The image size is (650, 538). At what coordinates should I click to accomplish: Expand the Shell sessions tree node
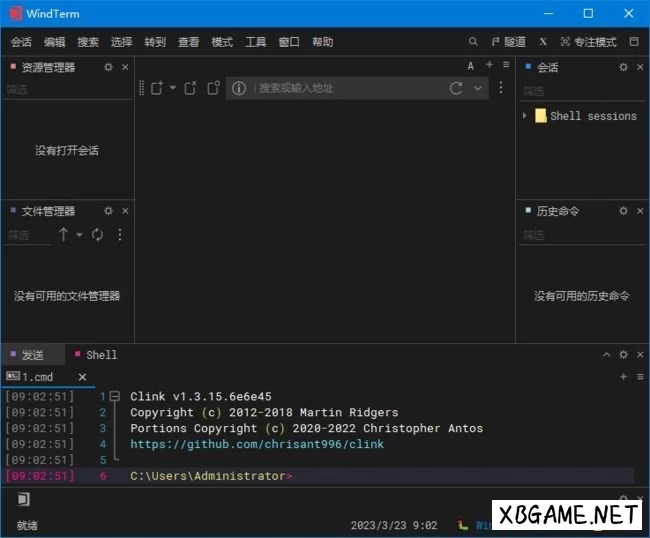pos(525,116)
